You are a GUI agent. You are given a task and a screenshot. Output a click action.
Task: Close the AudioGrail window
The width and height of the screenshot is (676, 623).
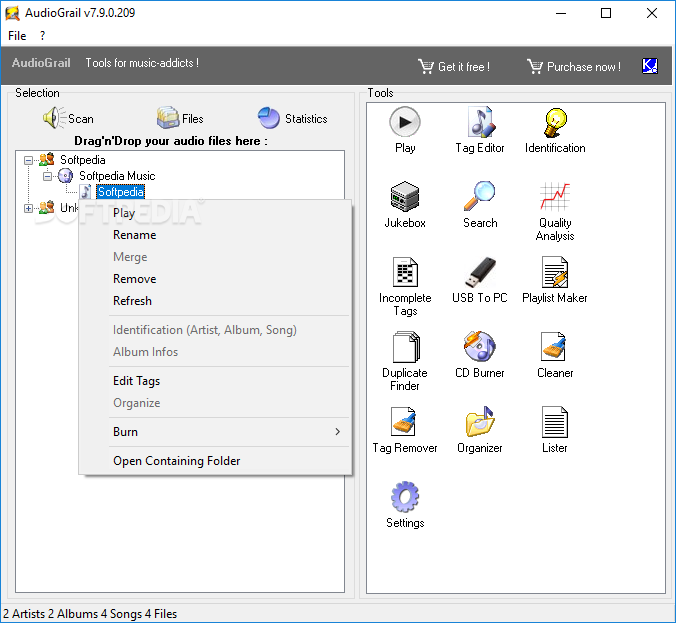652,13
